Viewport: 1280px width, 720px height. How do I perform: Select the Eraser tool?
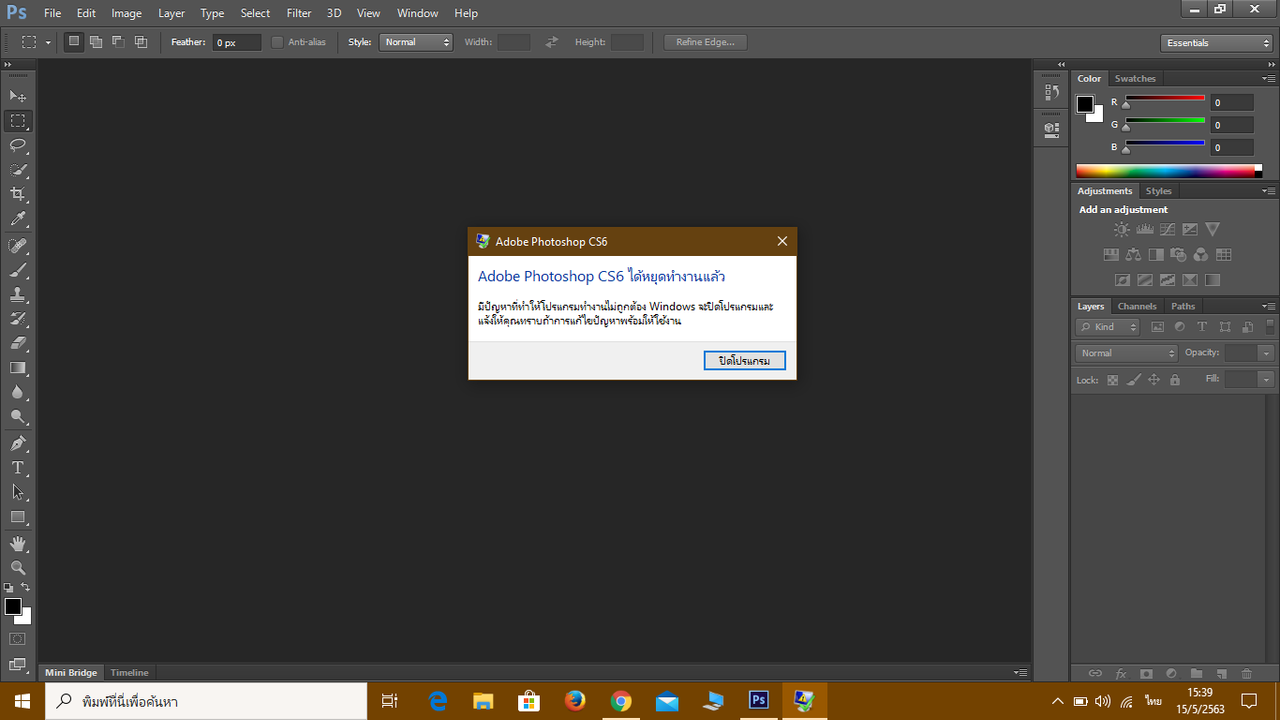click(x=18, y=343)
